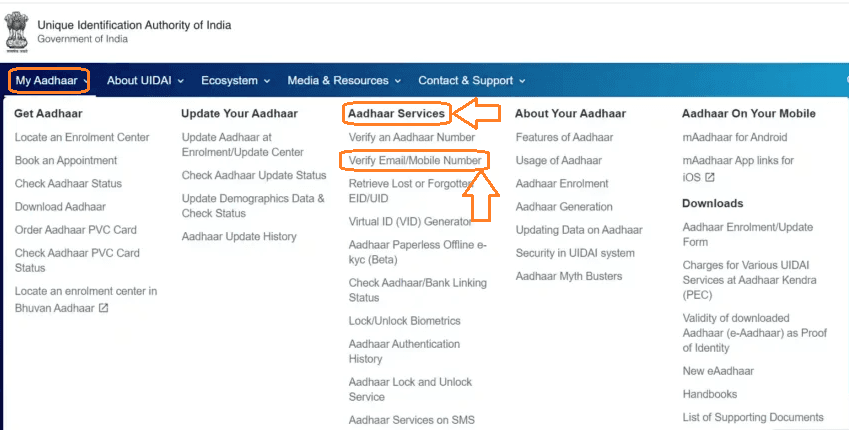
Task: Click the Downloads heading
Action: coord(713,203)
